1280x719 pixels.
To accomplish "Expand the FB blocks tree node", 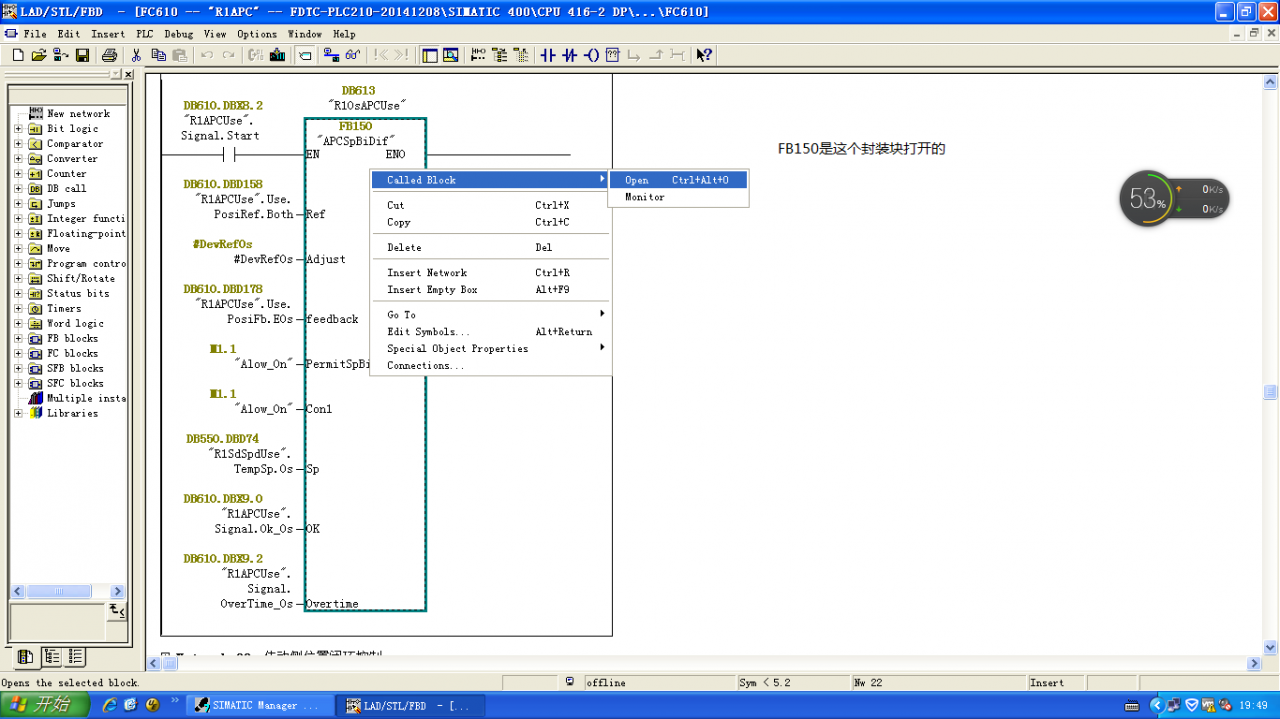I will coord(18,338).
